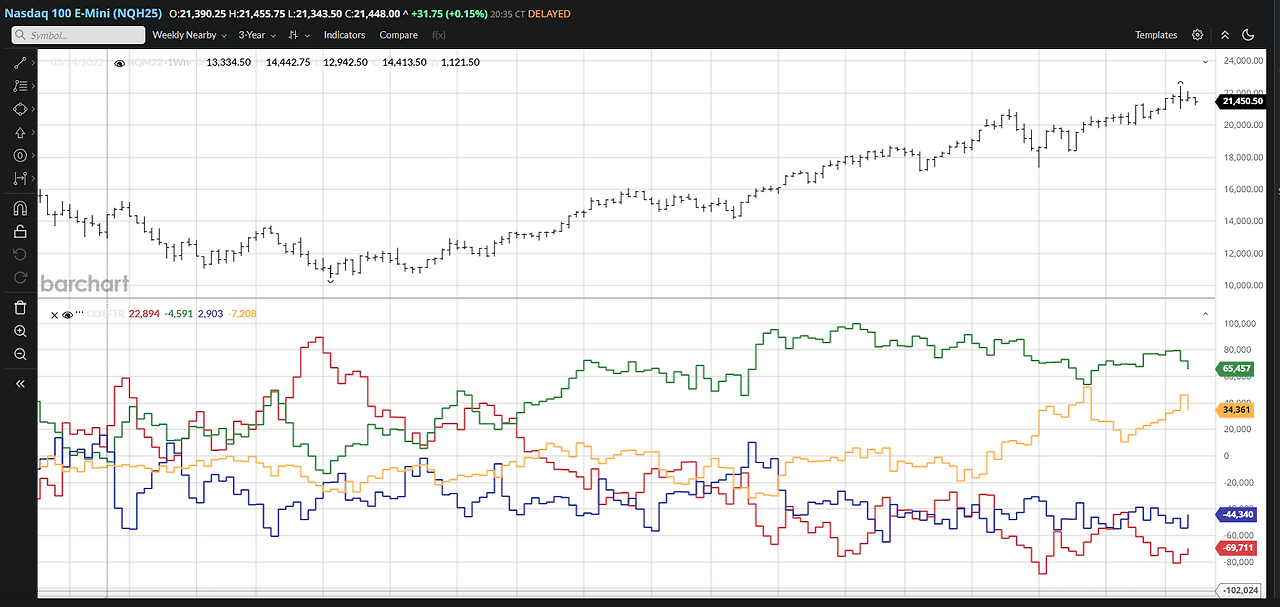Image resolution: width=1280 pixels, height=607 pixels.
Task: Open Weekly Nearby frequency dropdown
Action: [x=189, y=35]
